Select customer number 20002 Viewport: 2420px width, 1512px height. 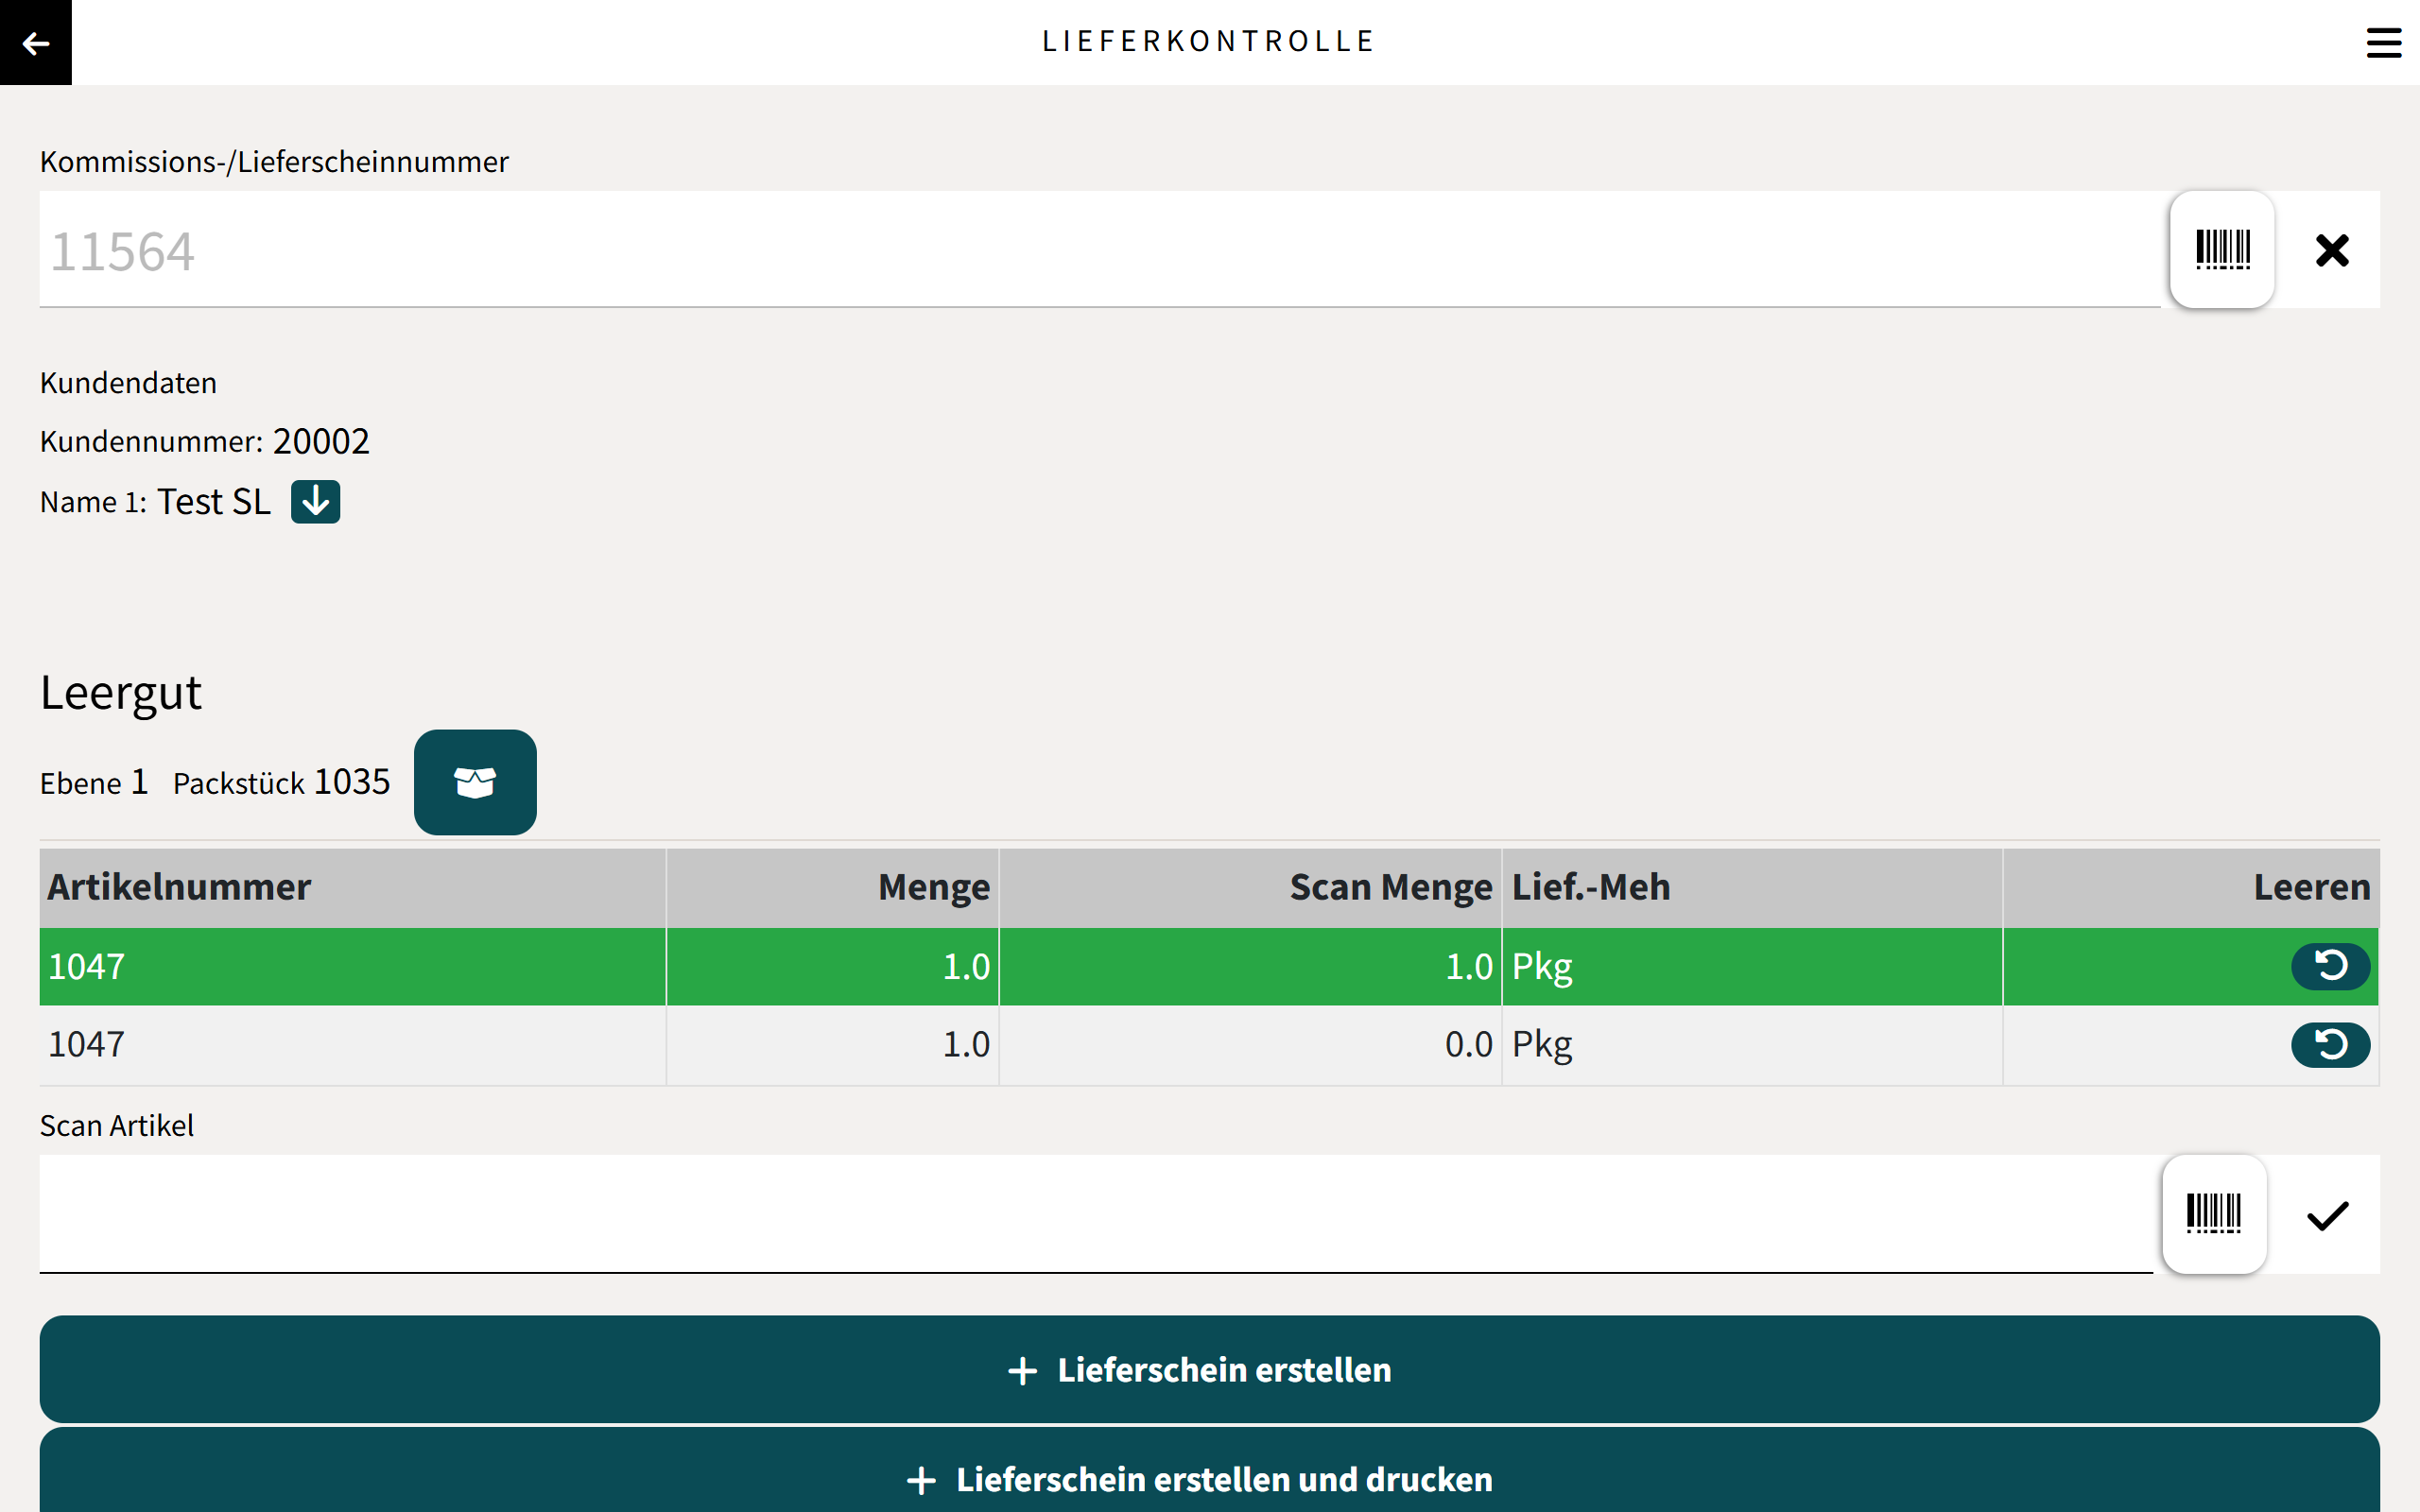tap(321, 441)
